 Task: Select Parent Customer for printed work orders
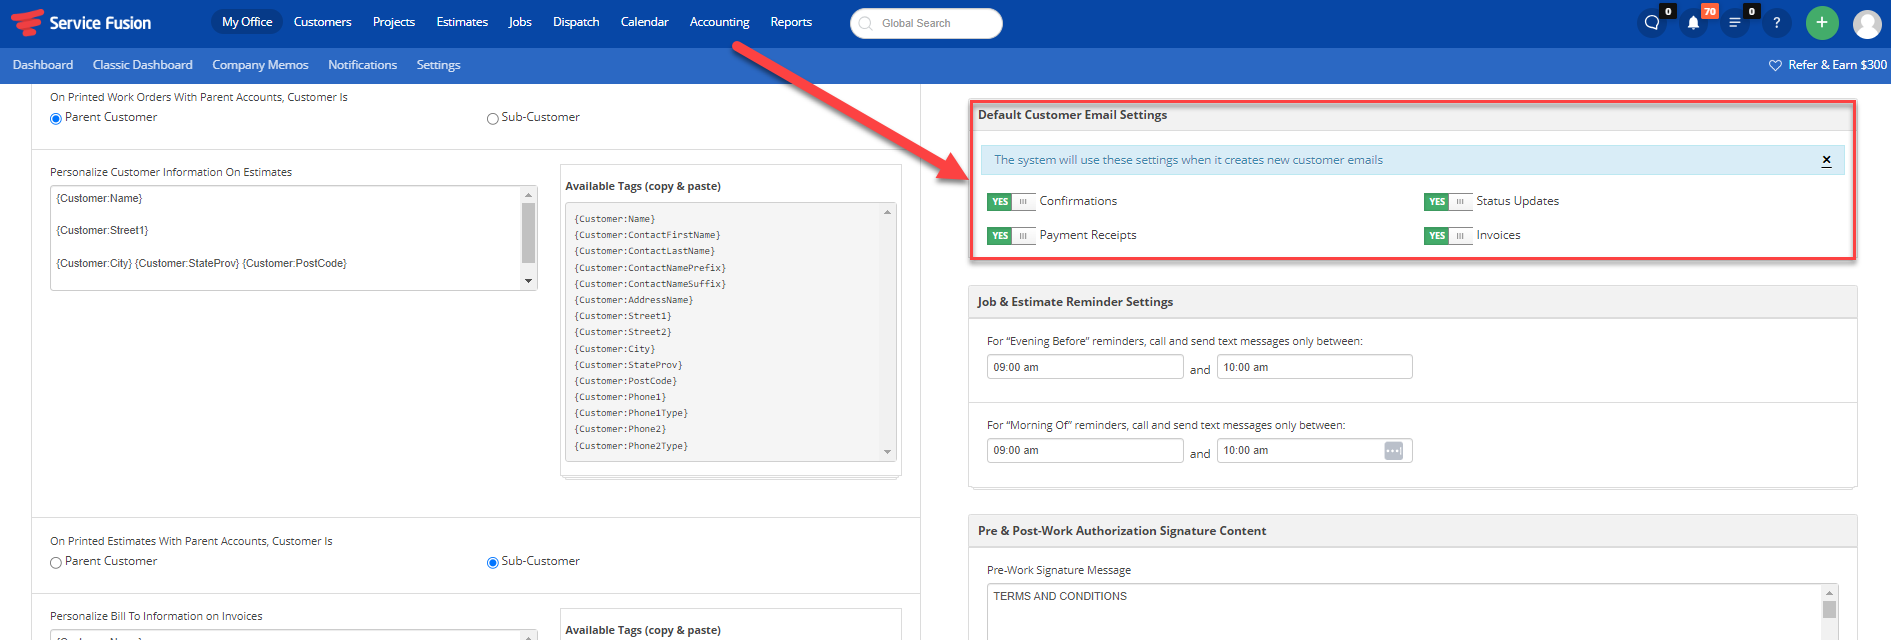56,118
